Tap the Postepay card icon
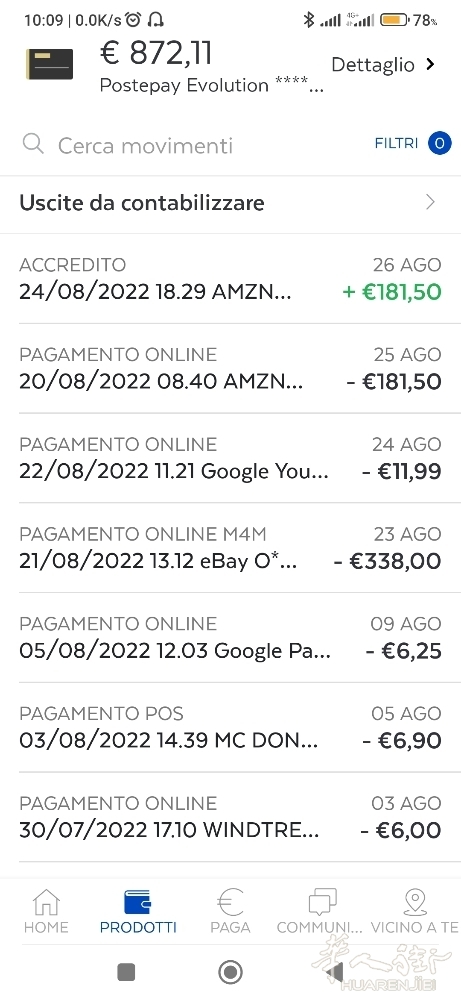This screenshot has height=1000, width=461. pyautogui.click(x=49, y=64)
